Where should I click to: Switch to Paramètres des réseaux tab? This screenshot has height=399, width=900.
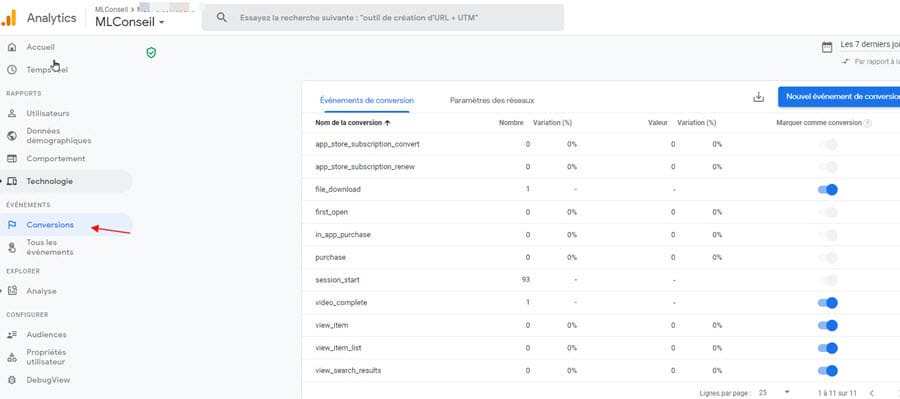click(492, 100)
